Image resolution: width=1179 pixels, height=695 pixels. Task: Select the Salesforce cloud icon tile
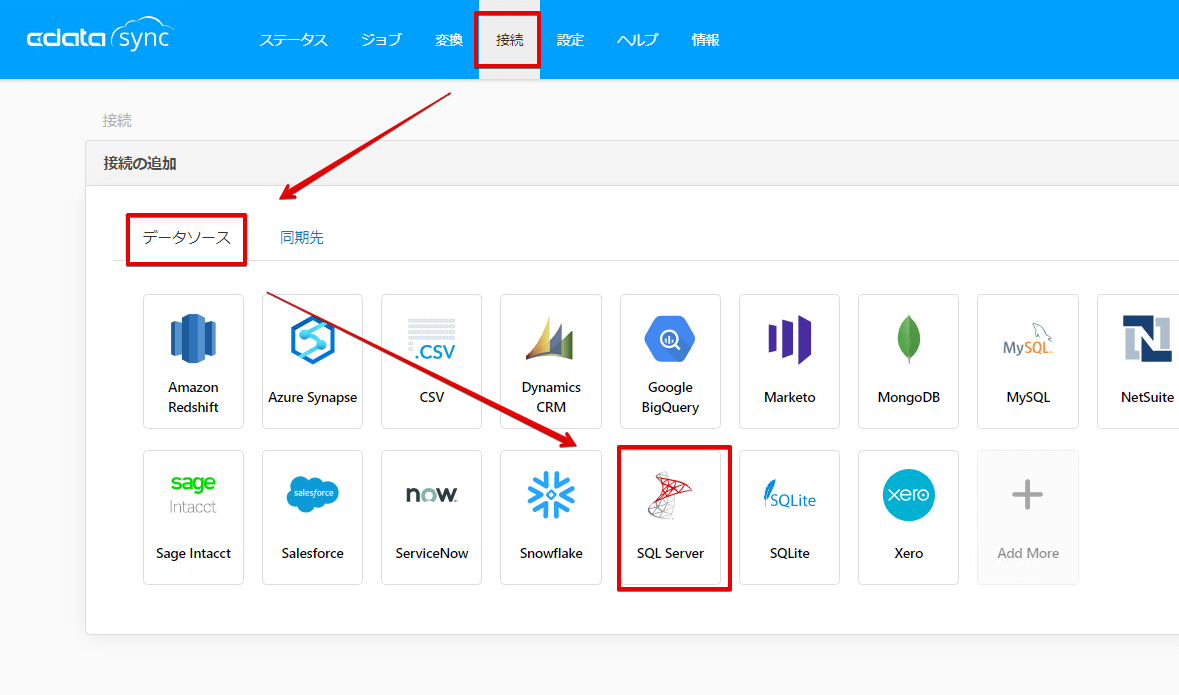[x=312, y=517]
